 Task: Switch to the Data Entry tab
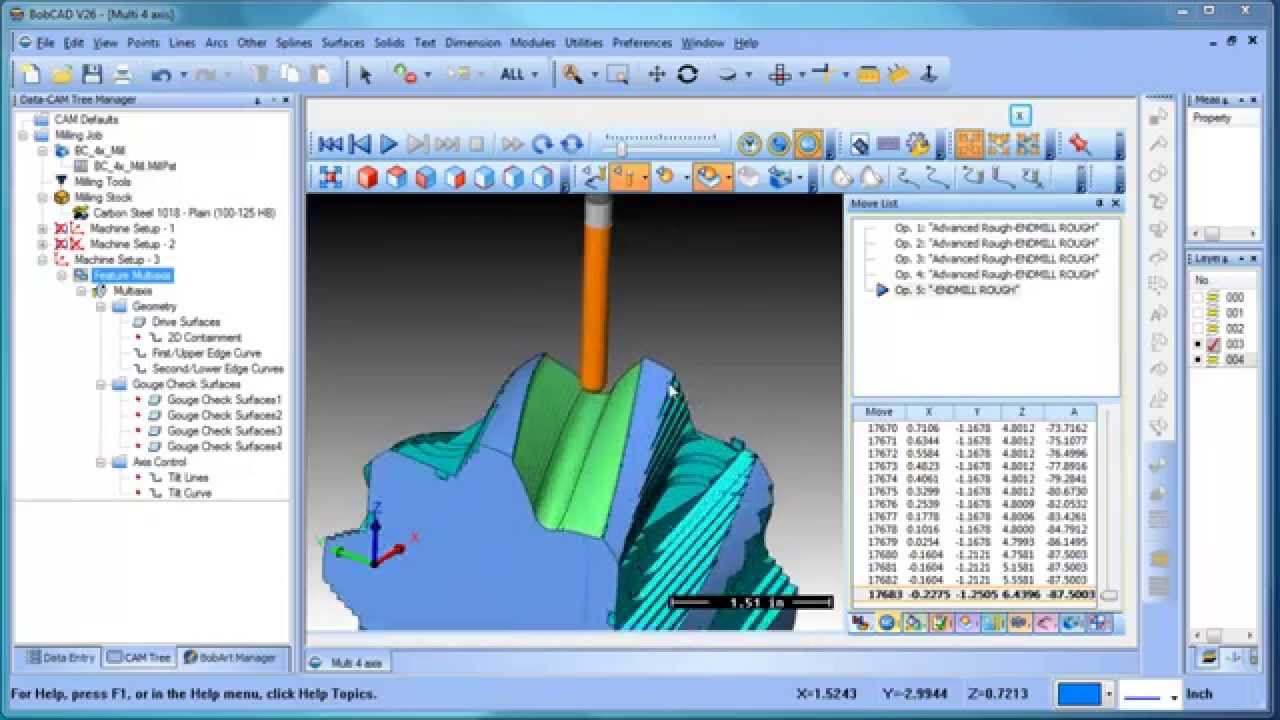(x=60, y=657)
